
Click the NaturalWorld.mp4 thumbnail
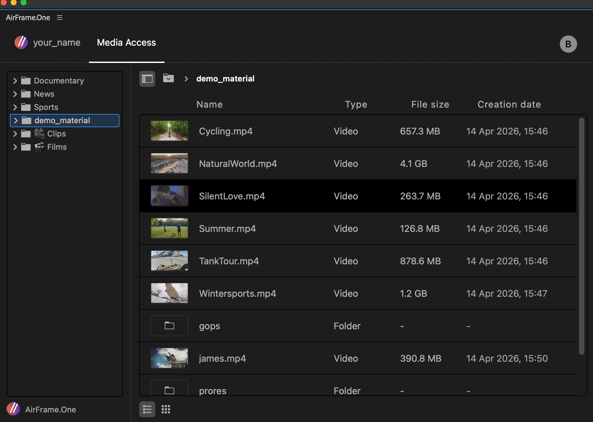pos(169,163)
